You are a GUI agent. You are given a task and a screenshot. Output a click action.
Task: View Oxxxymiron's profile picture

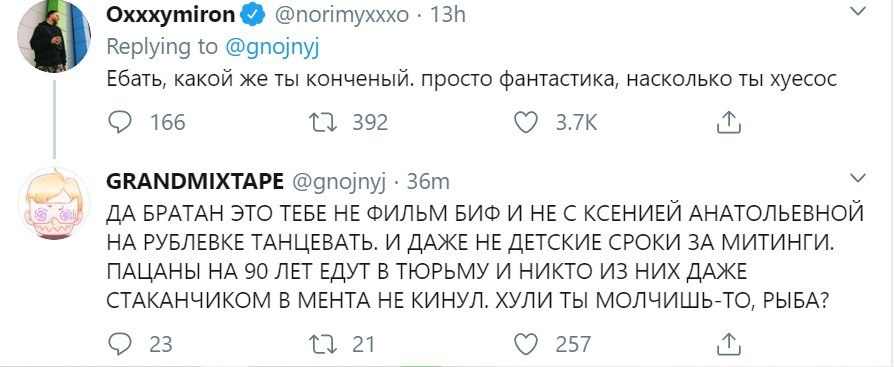53,38
